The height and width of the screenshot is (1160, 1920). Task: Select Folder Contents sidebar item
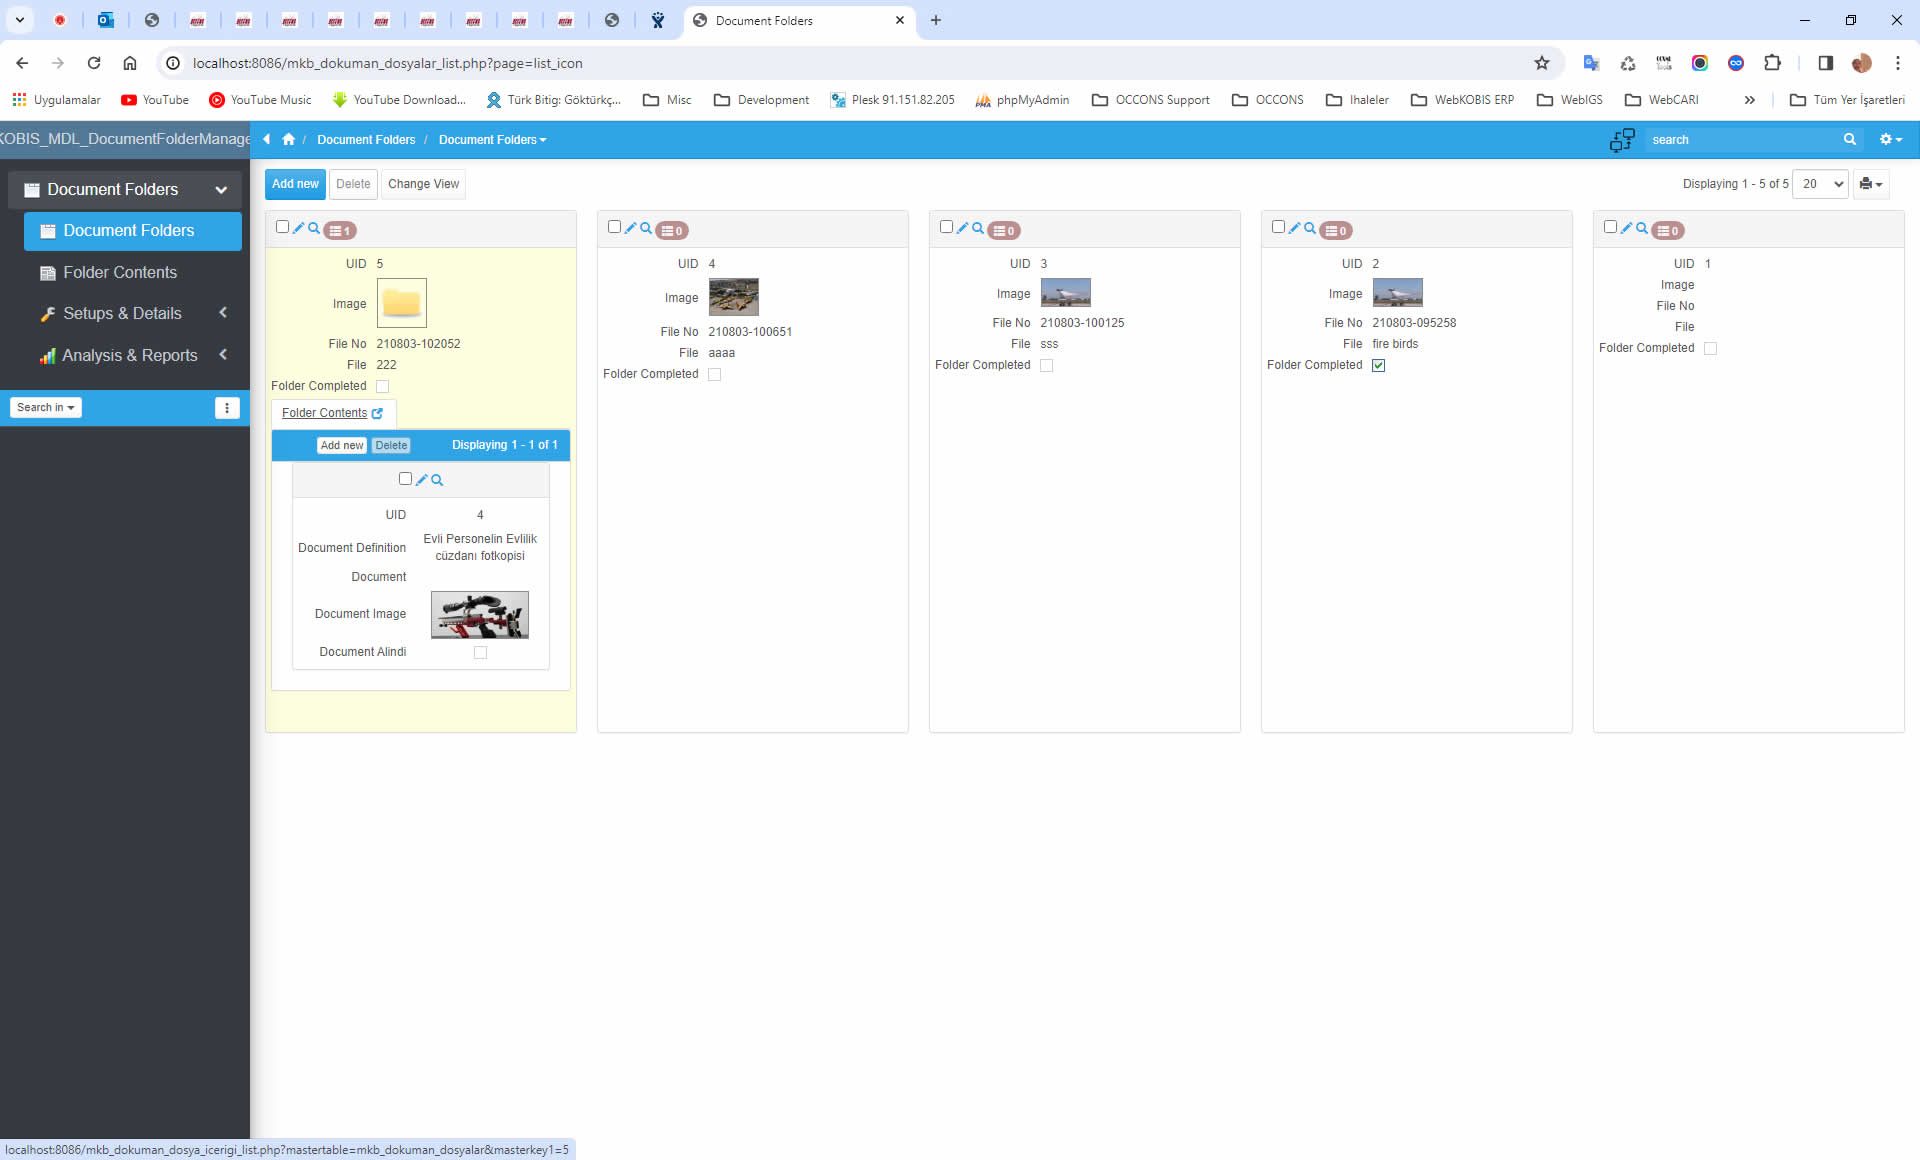pos(120,272)
